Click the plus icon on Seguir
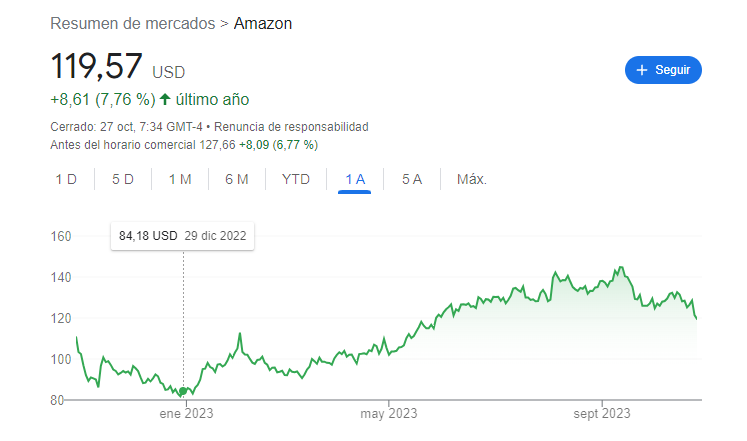This screenshot has height=441, width=747. (642, 70)
